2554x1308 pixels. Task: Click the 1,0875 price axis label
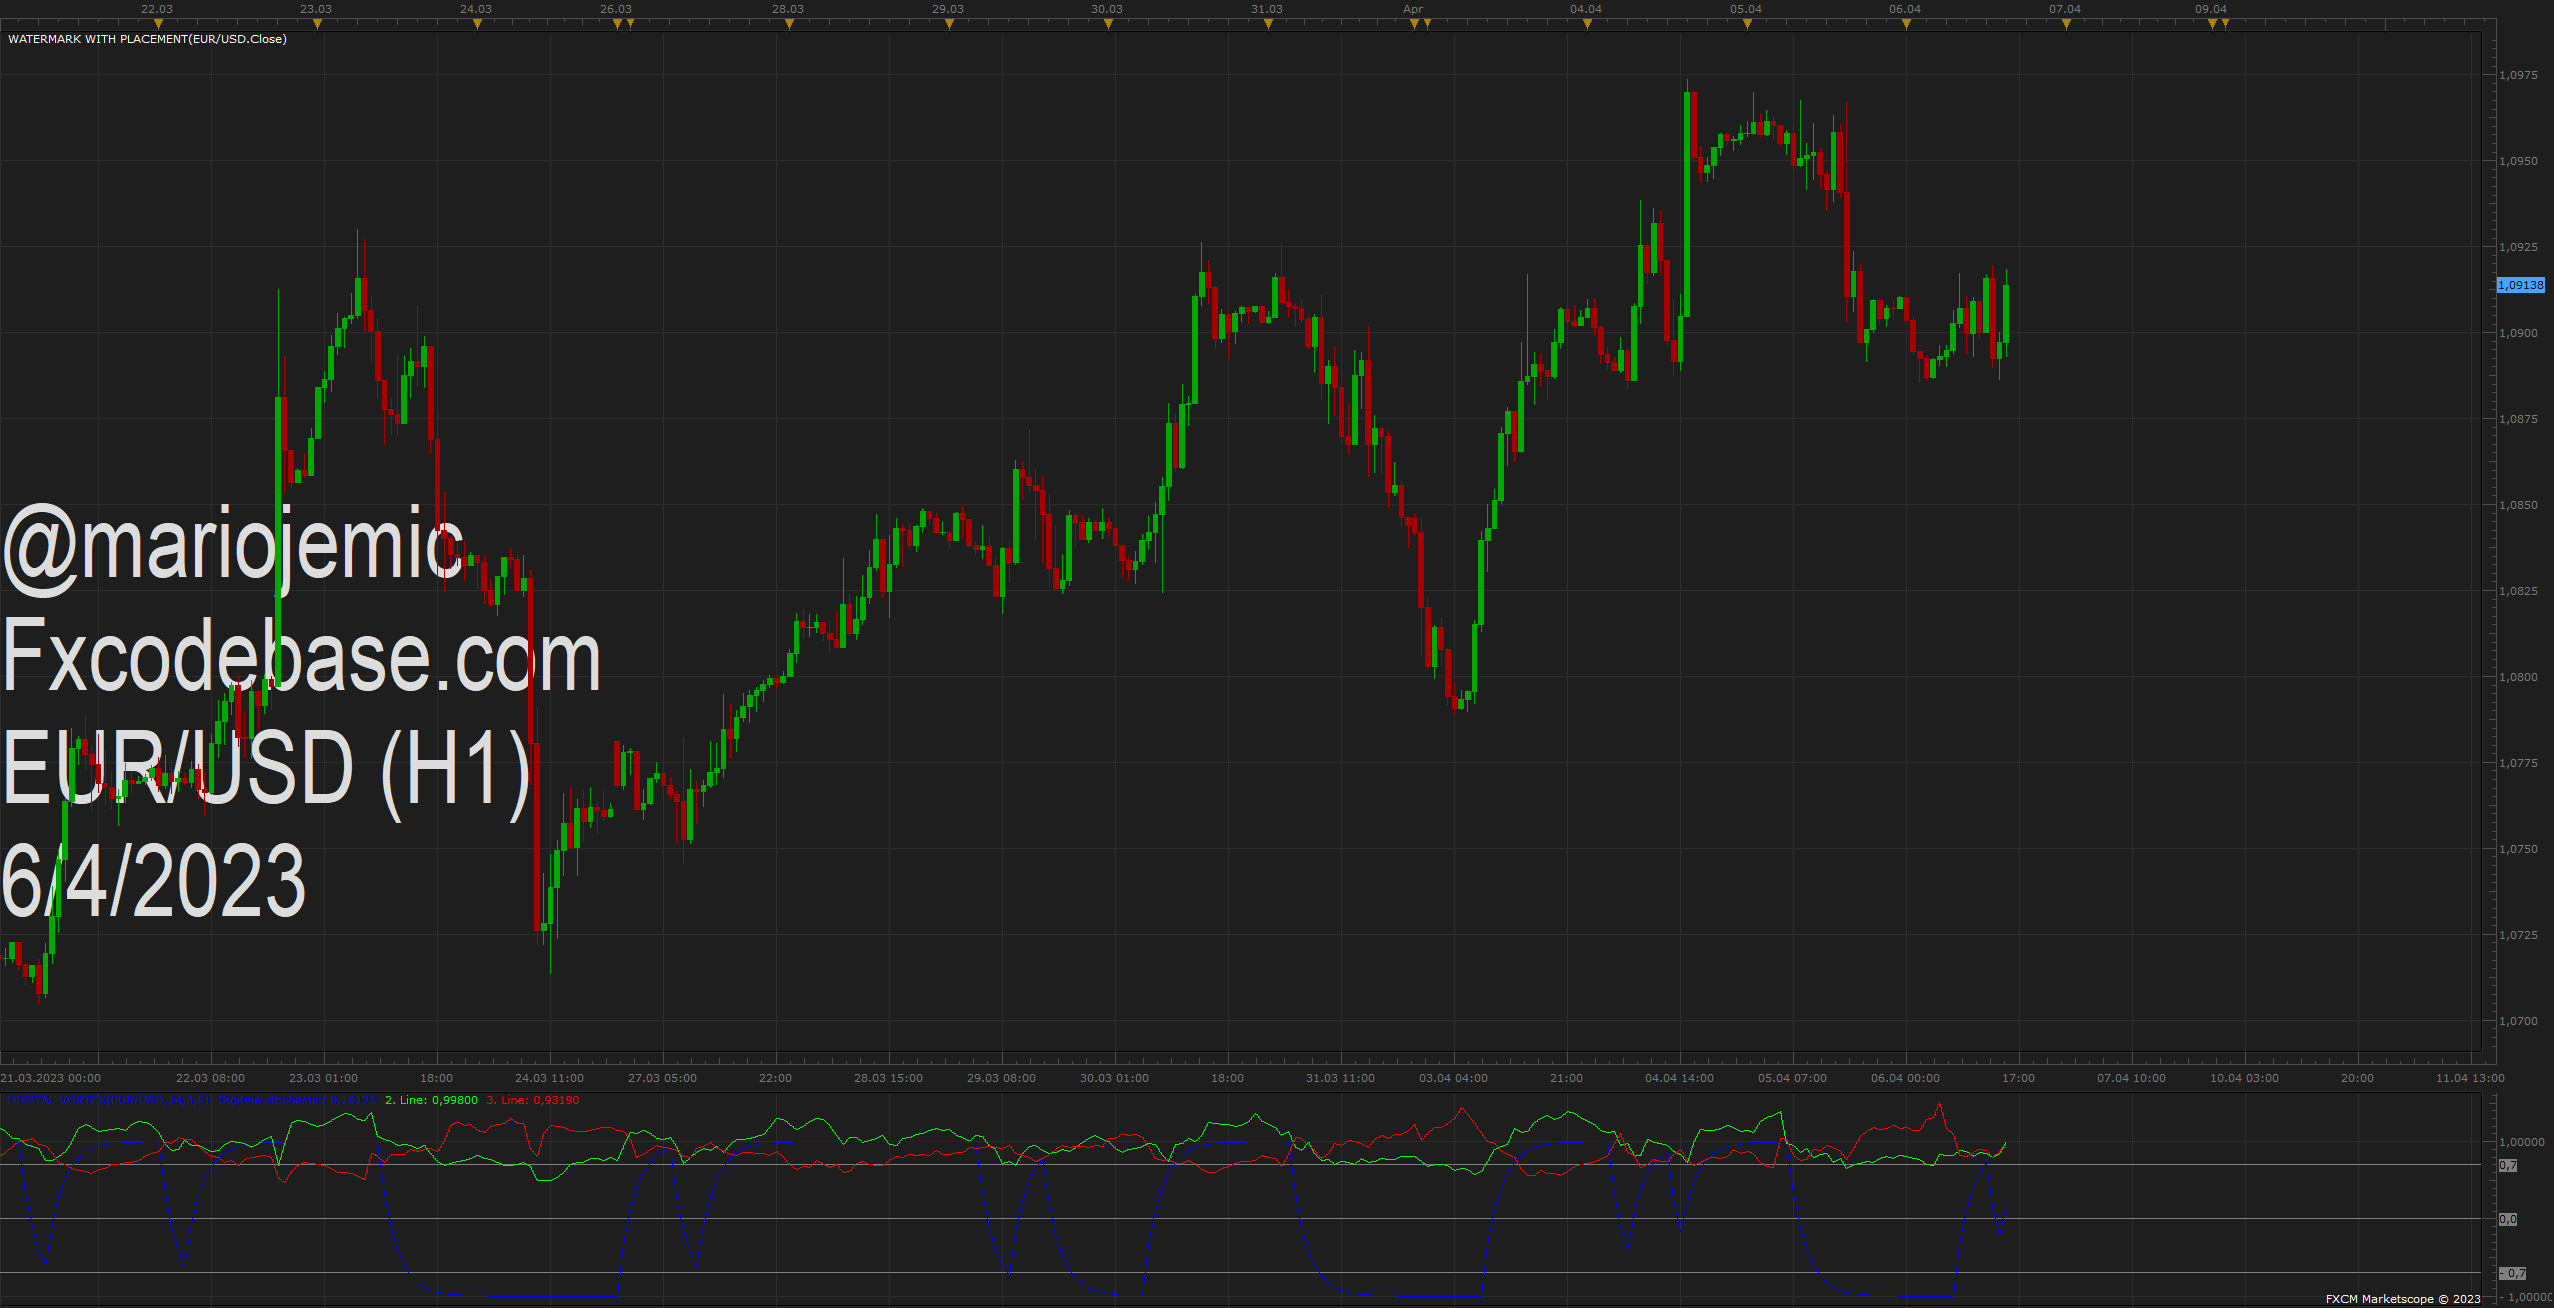click(2518, 419)
